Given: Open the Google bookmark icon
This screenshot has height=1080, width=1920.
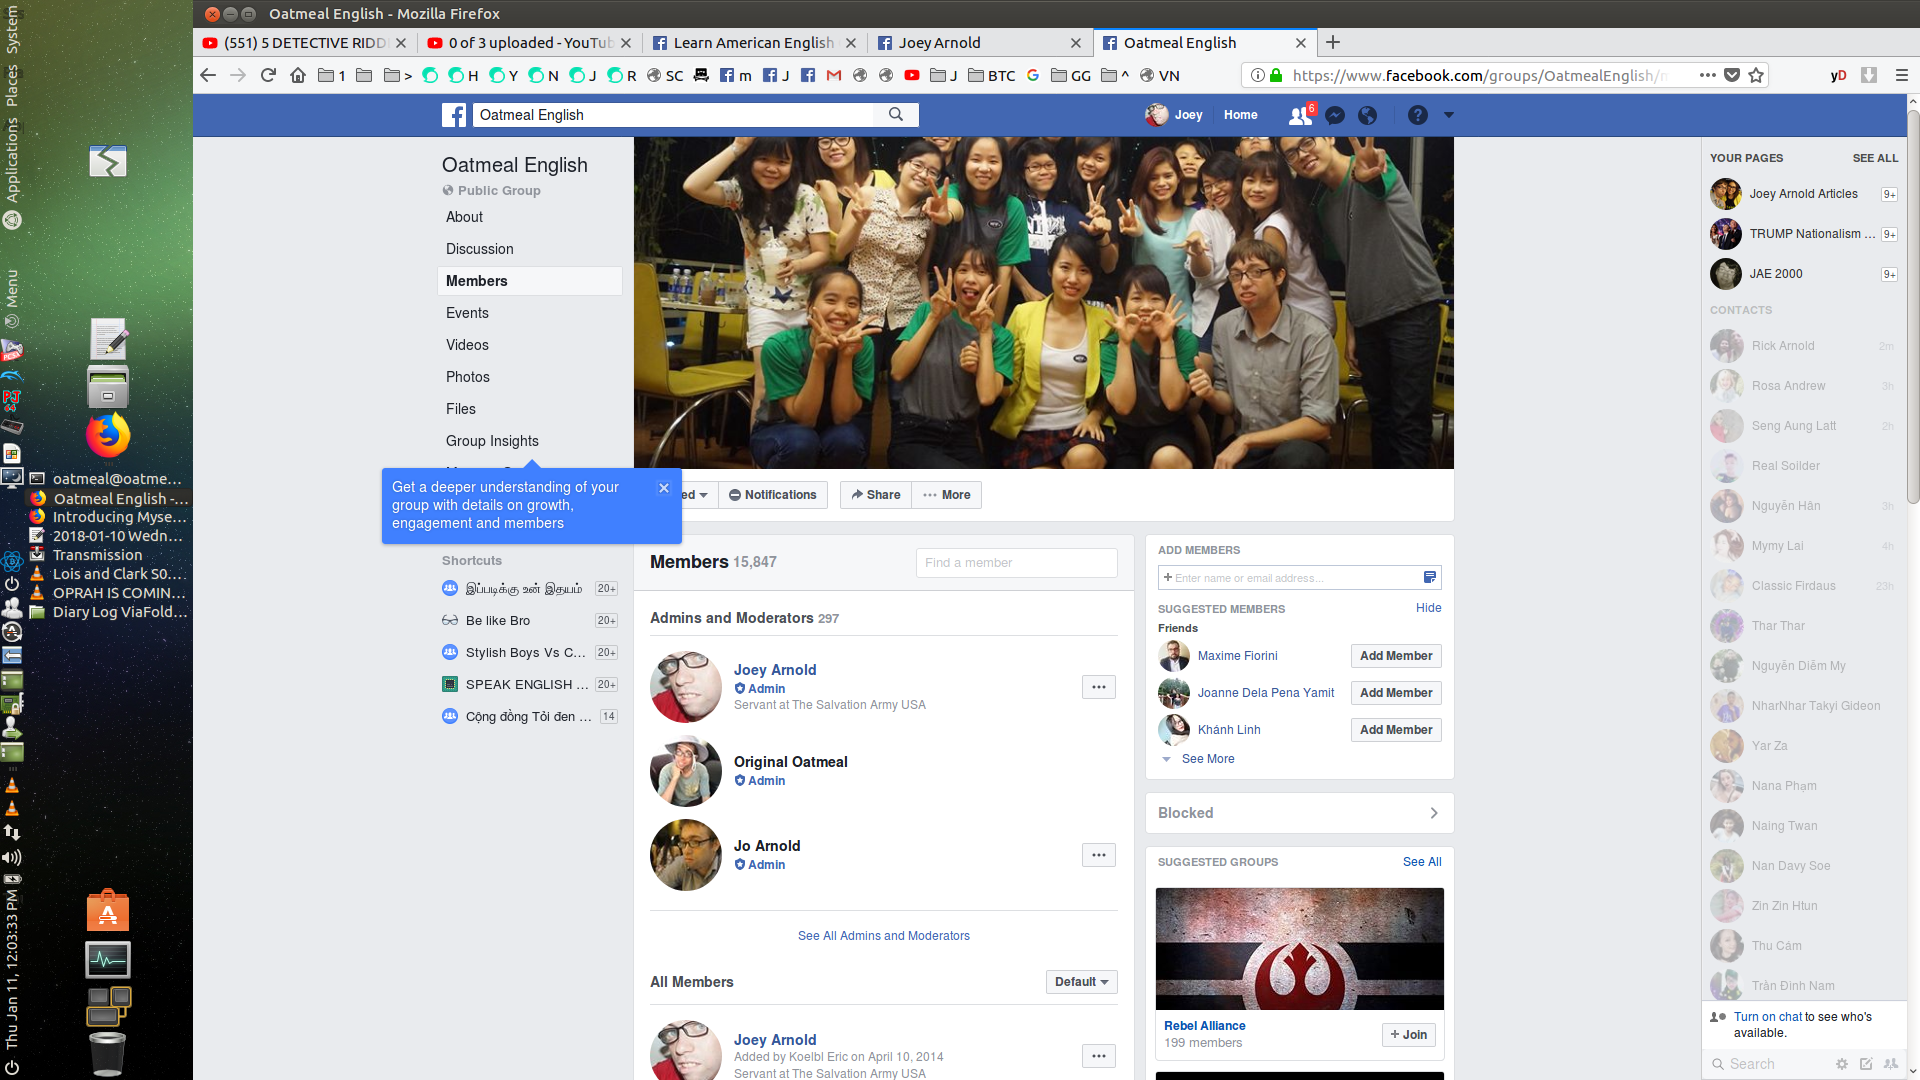Looking at the screenshot, I should click(1033, 75).
